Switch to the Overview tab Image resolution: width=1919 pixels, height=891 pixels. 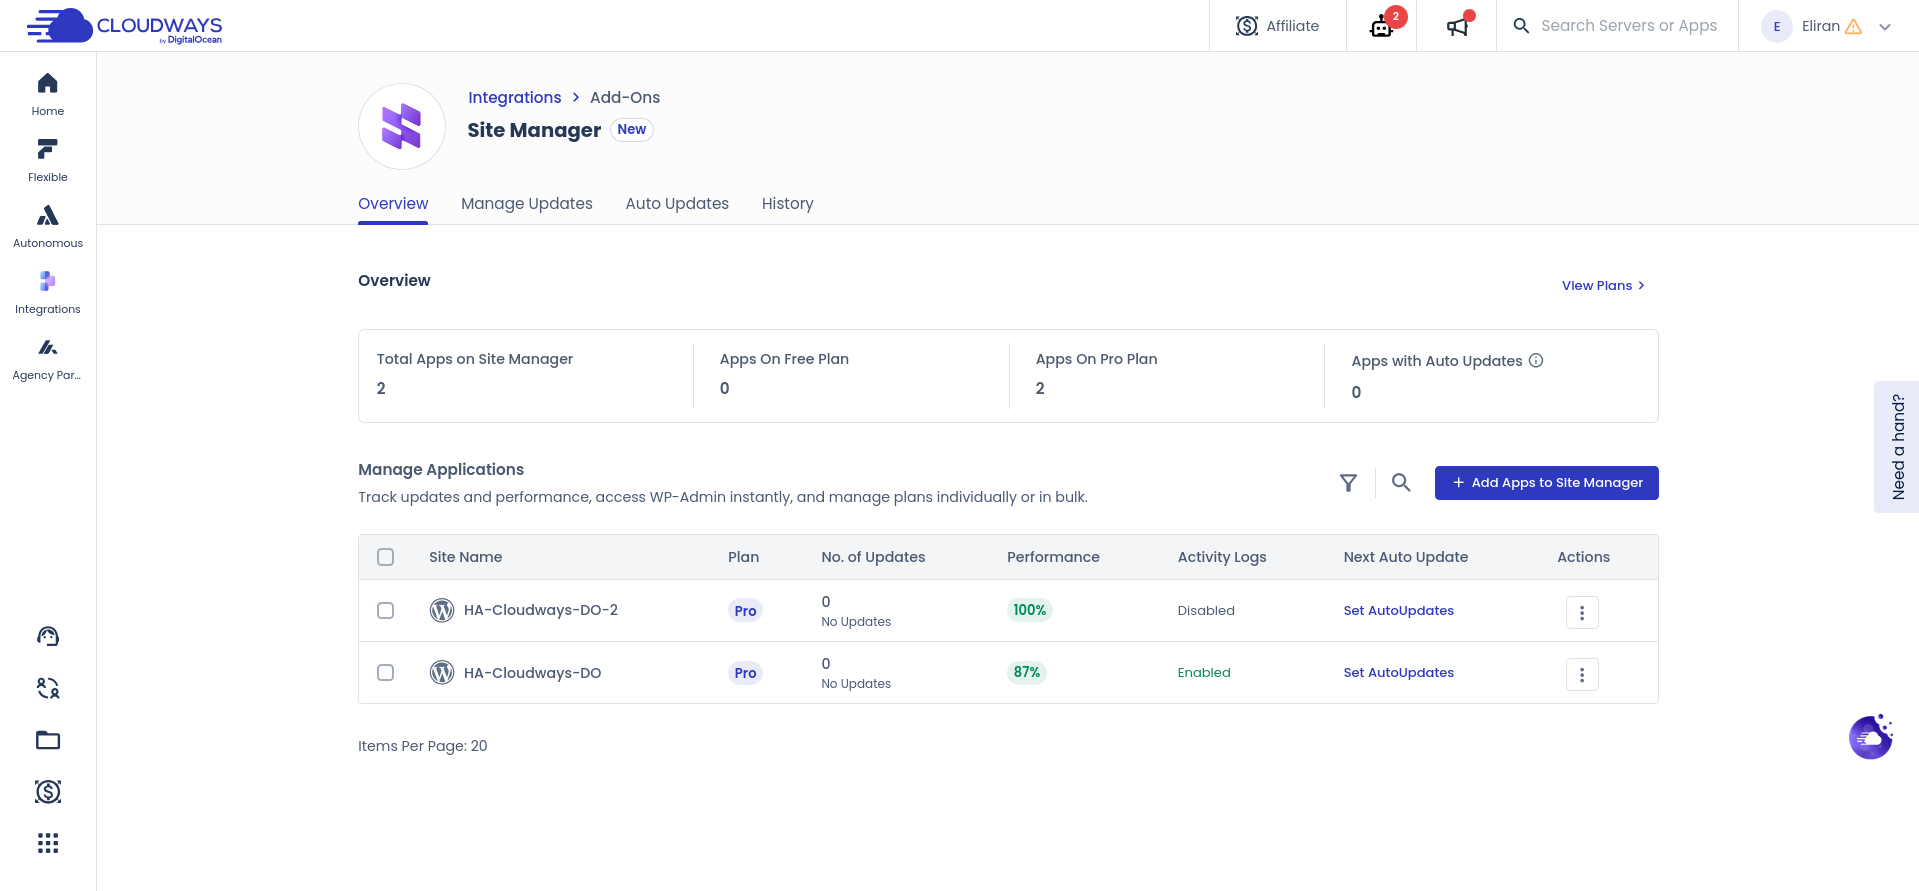point(393,204)
